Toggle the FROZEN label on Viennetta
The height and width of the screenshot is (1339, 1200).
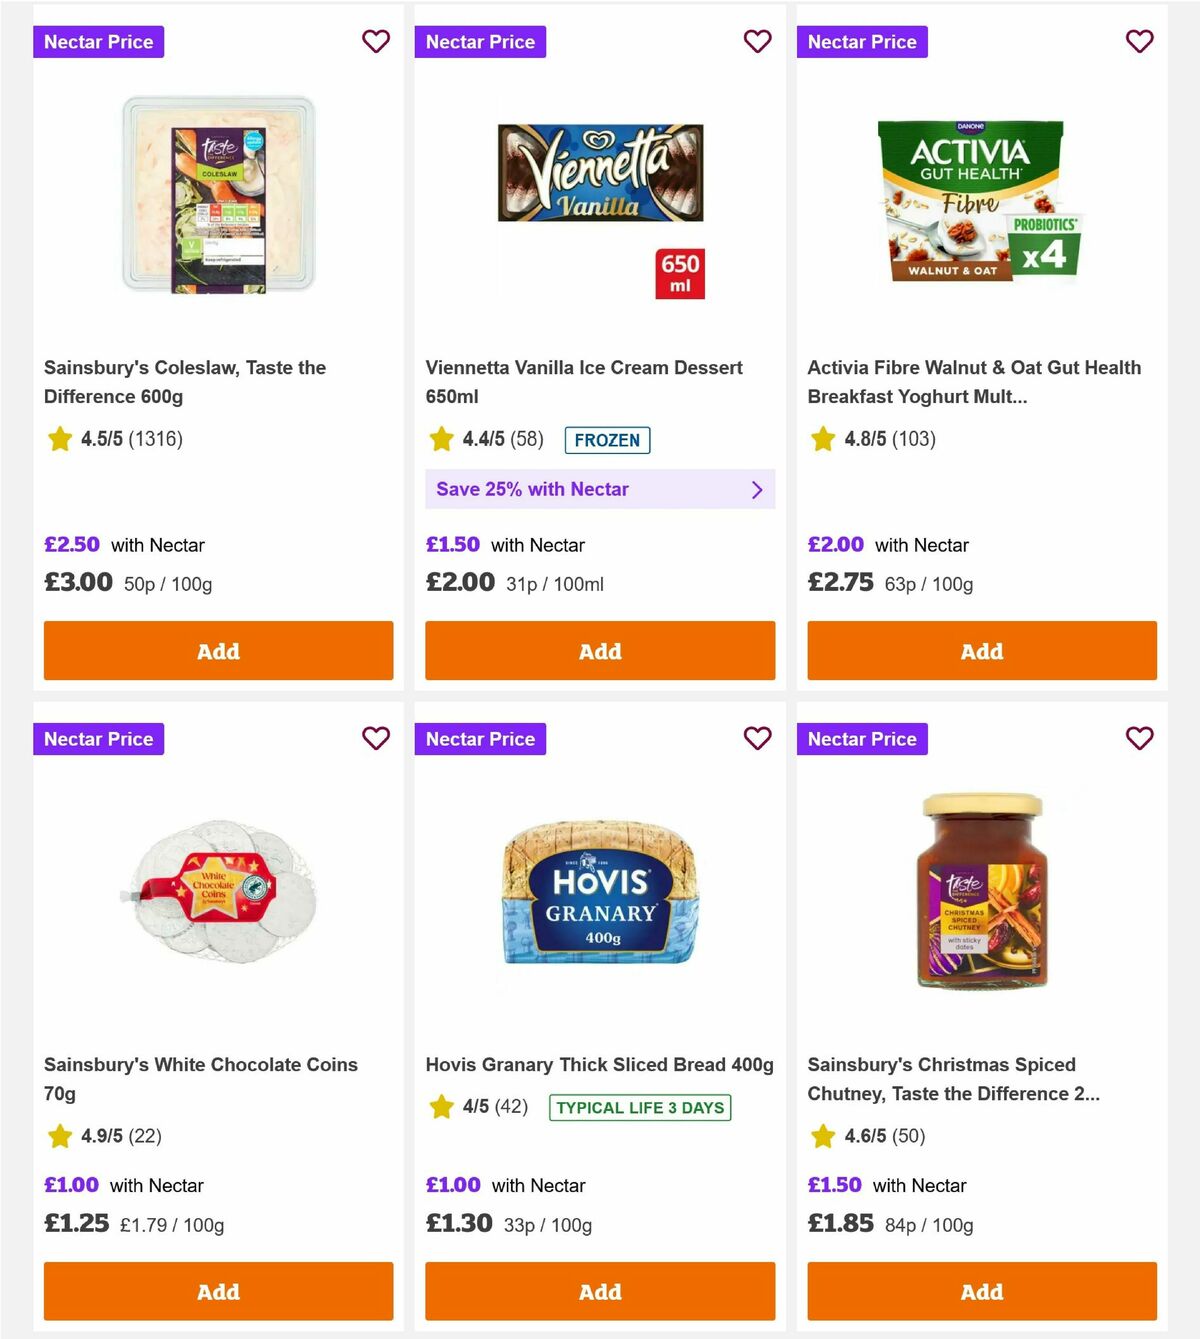608,440
